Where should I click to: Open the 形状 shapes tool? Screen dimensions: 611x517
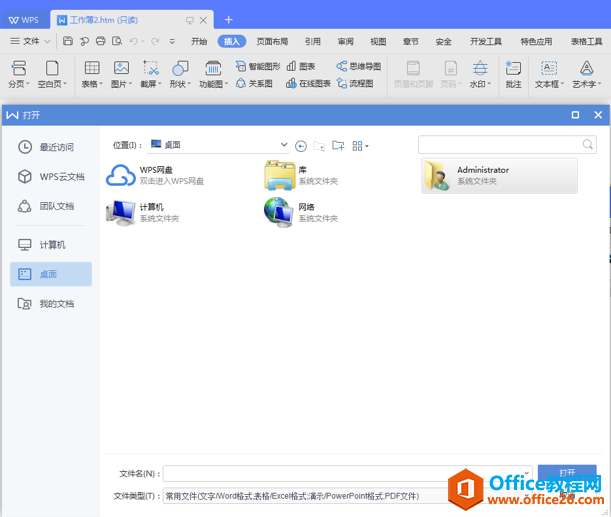click(180, 74)
